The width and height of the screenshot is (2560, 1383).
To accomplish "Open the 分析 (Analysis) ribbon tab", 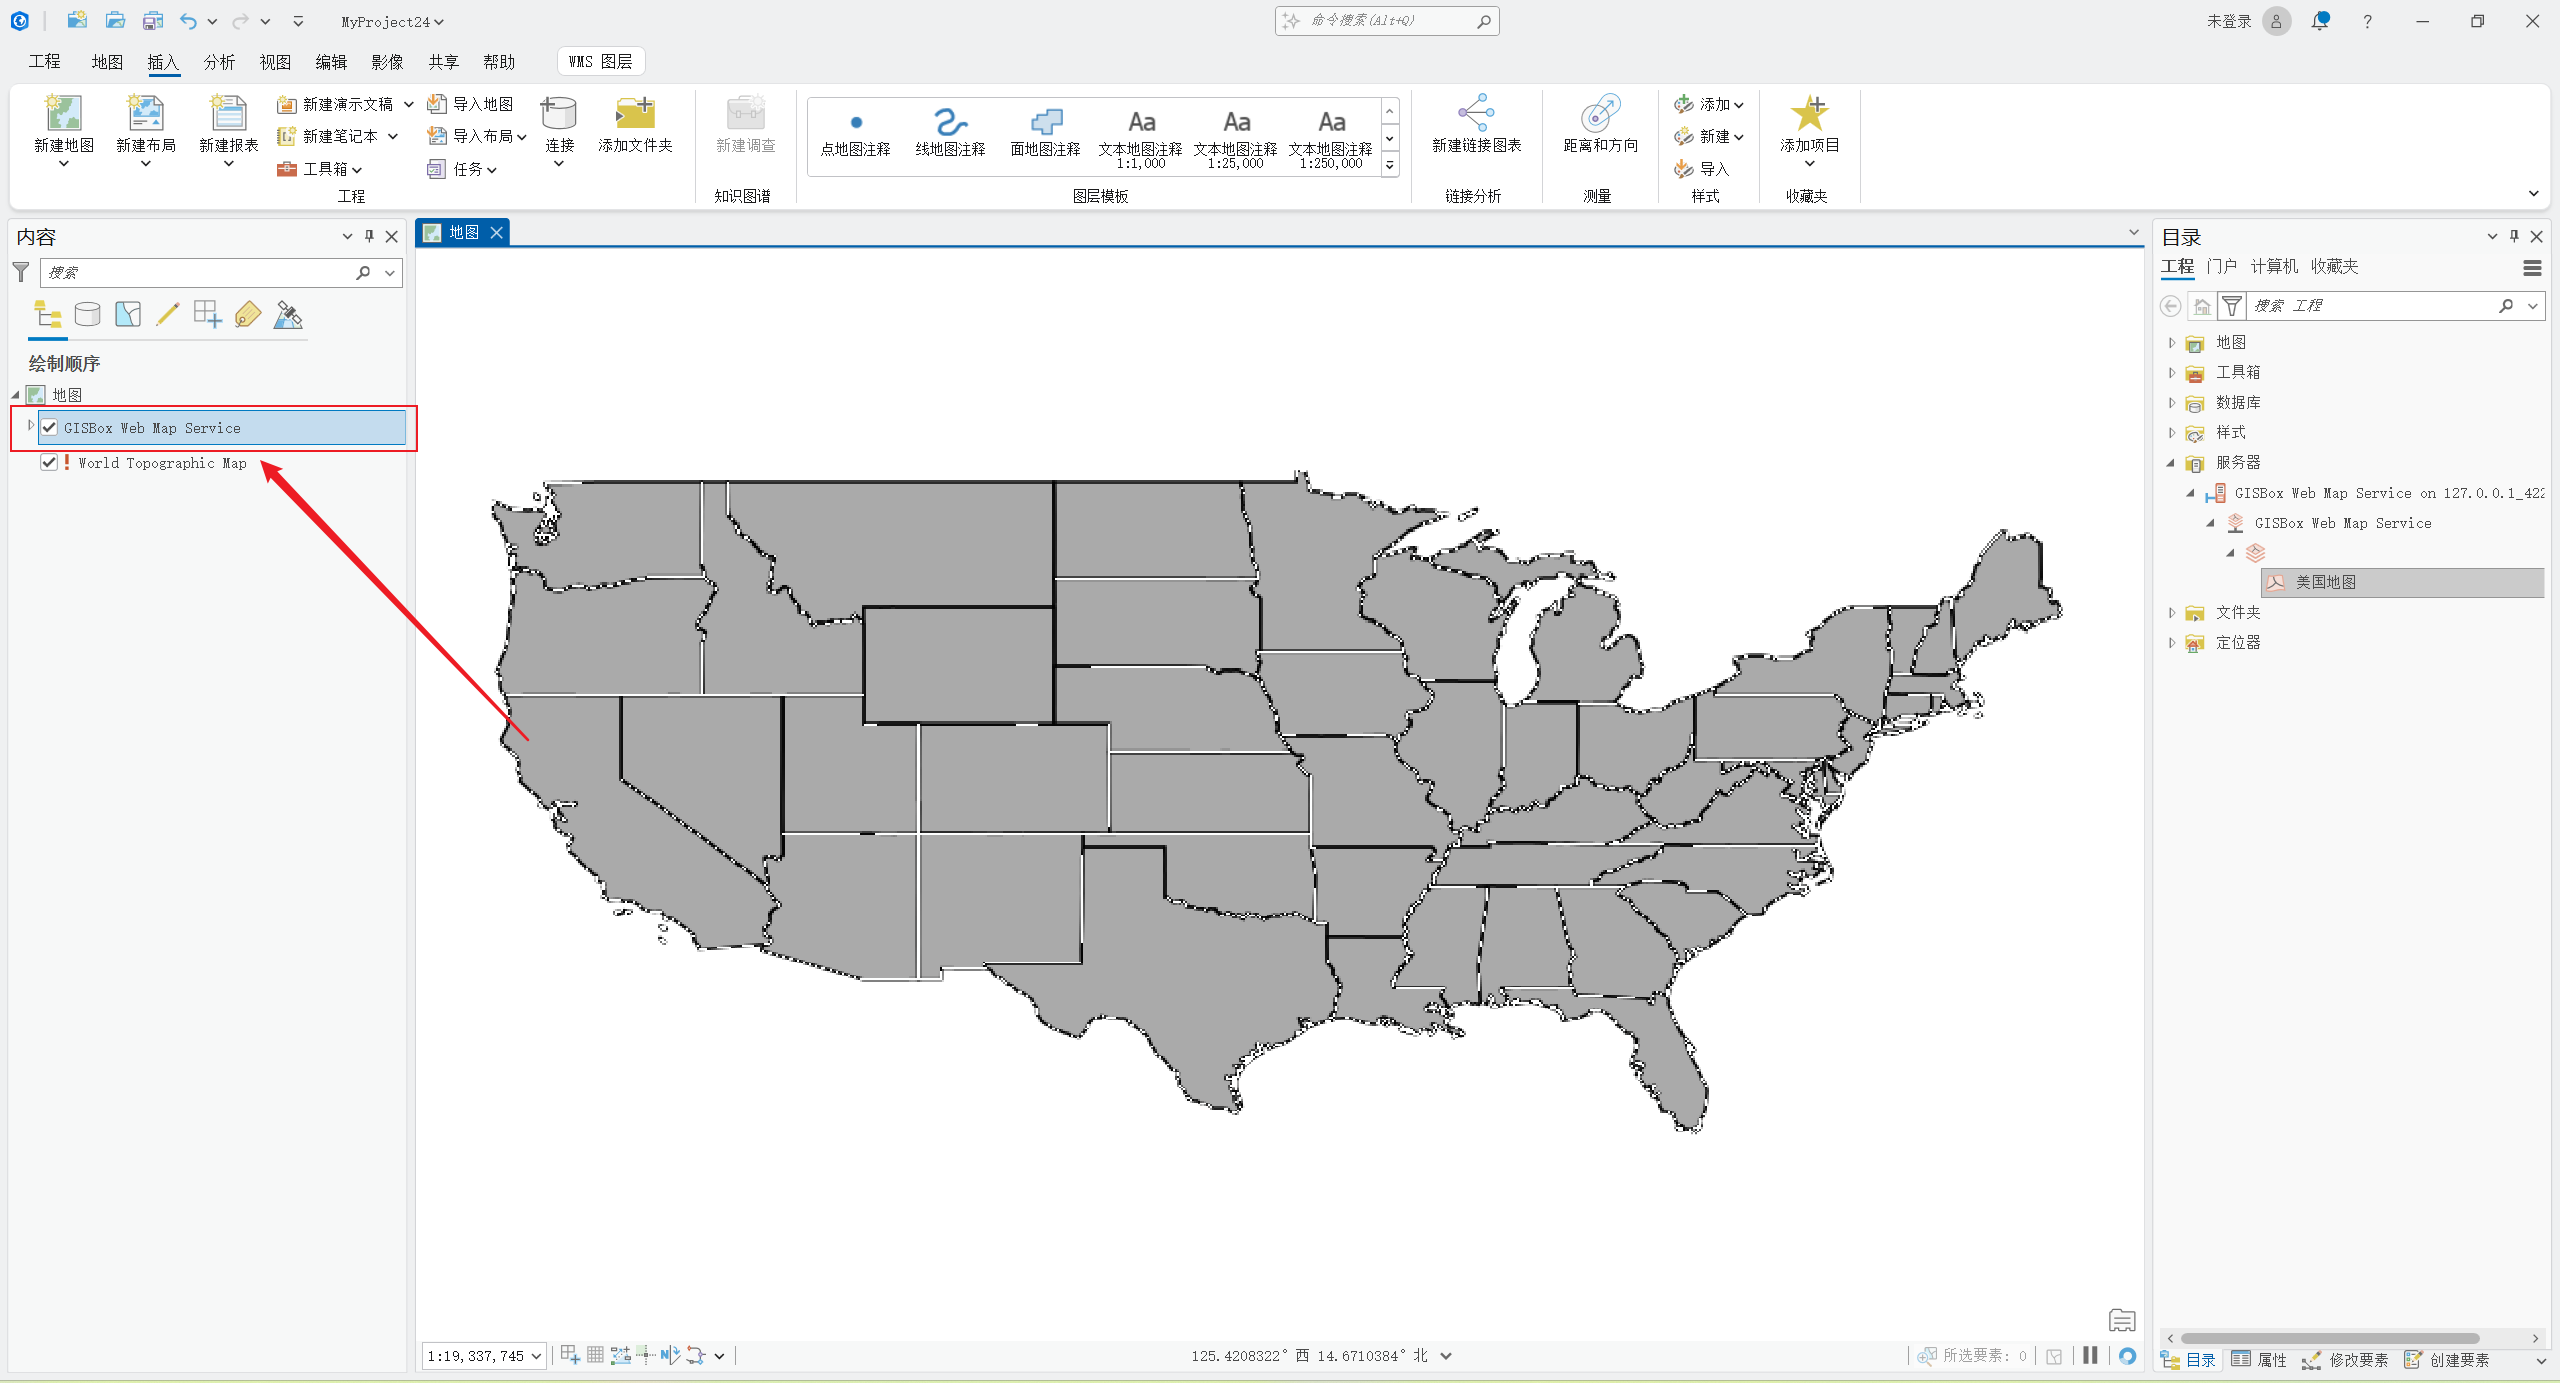I will tap(219, 62).
